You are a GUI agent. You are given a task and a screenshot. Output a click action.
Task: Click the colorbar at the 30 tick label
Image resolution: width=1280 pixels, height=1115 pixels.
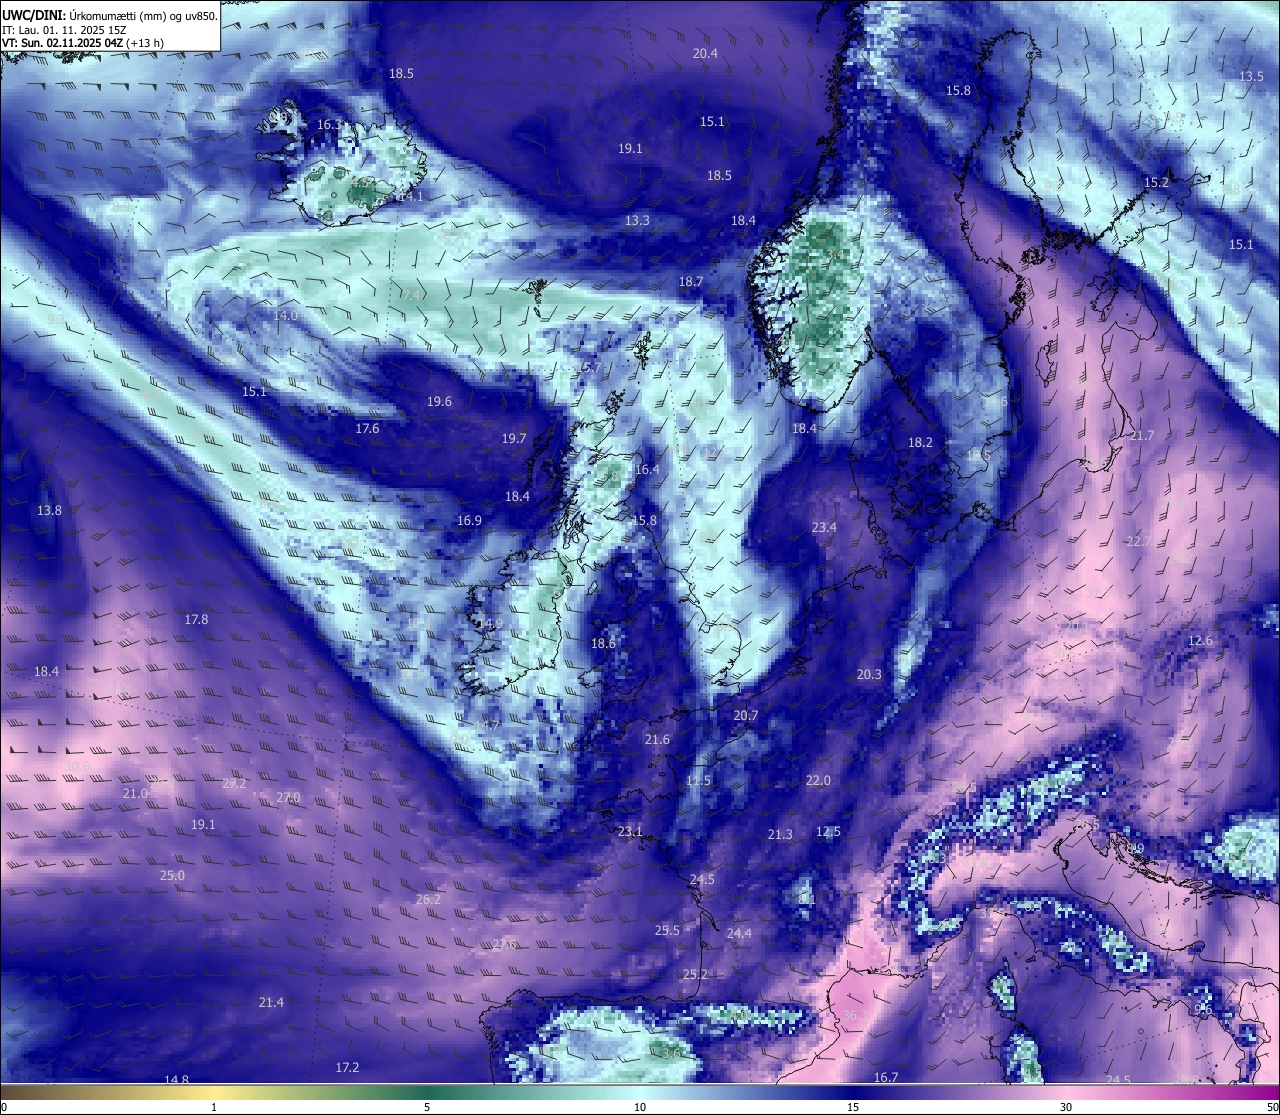tap(1066, 1107)
